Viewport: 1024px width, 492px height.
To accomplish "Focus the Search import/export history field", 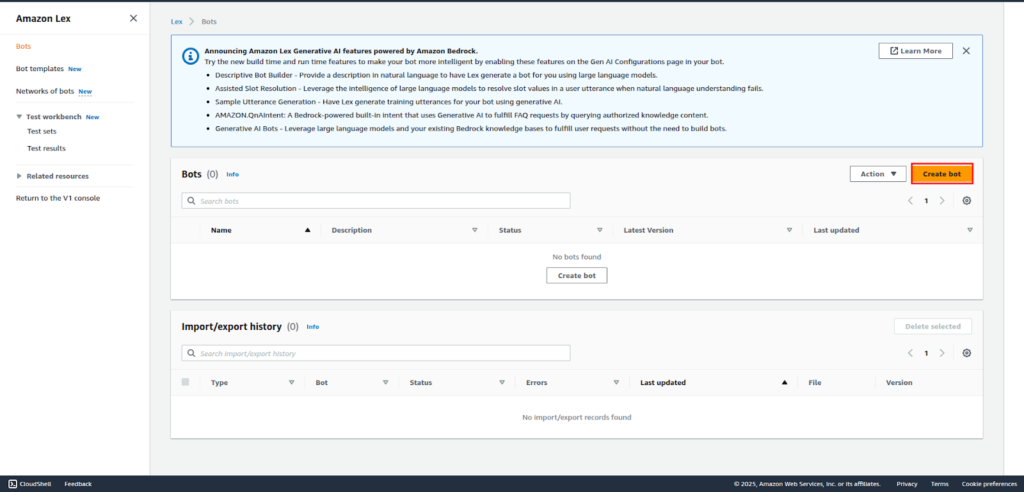I will [376, 353].
